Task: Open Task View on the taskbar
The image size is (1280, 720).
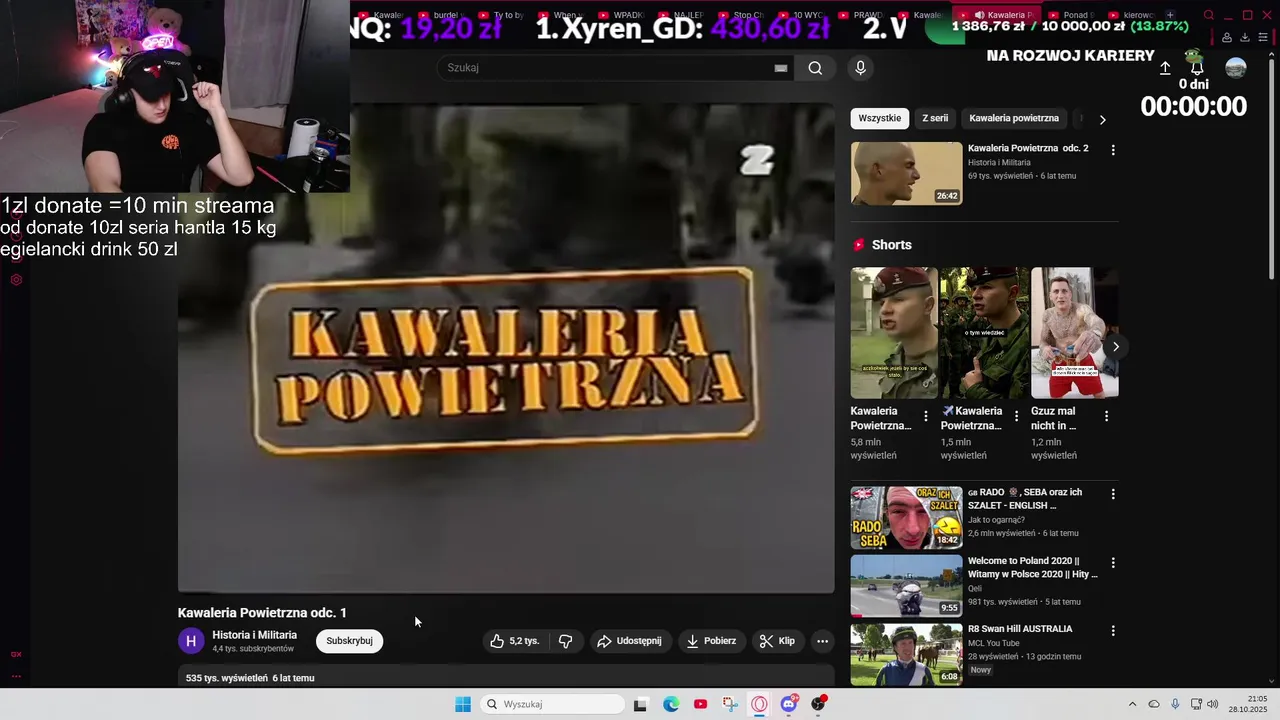Action: click(641, 704)
